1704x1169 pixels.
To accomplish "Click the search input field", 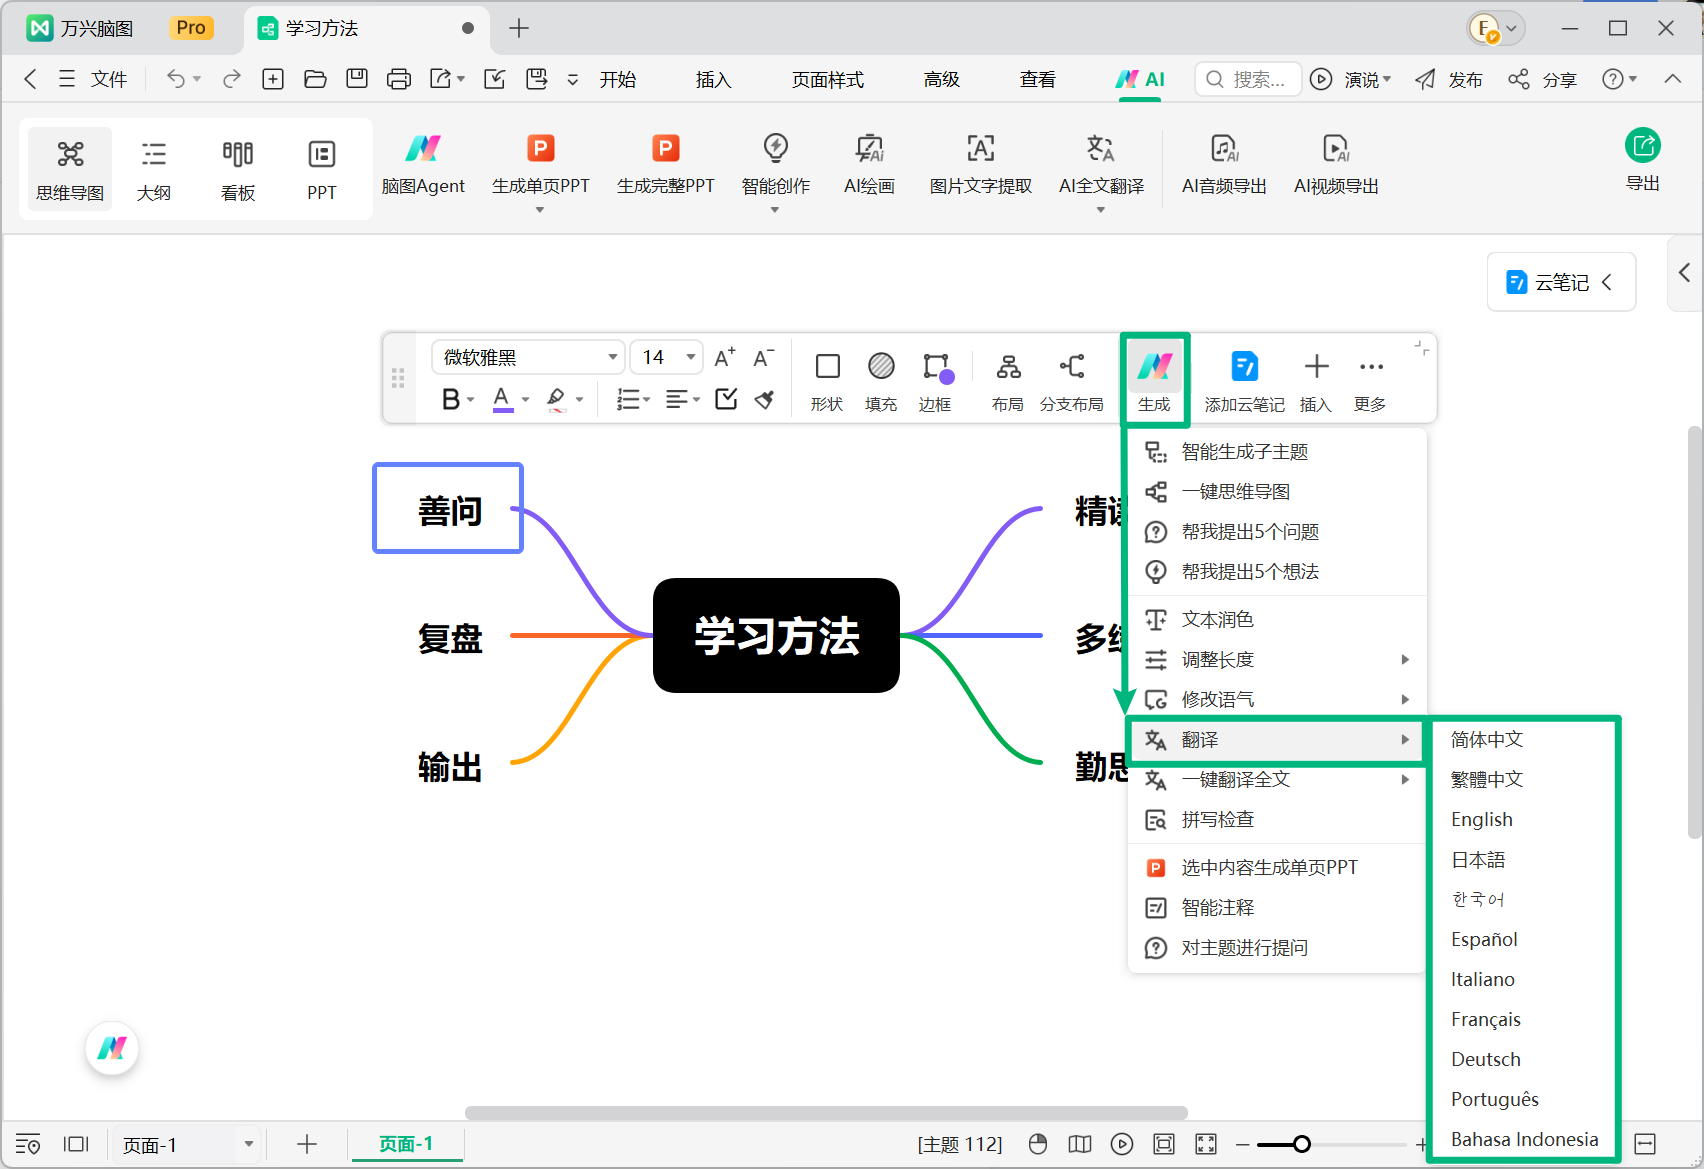I will coord(1248,79).
